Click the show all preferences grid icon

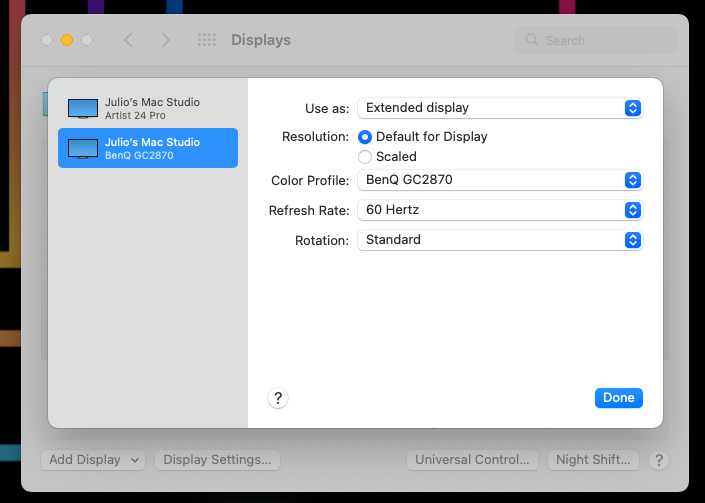tap(207, 40)
